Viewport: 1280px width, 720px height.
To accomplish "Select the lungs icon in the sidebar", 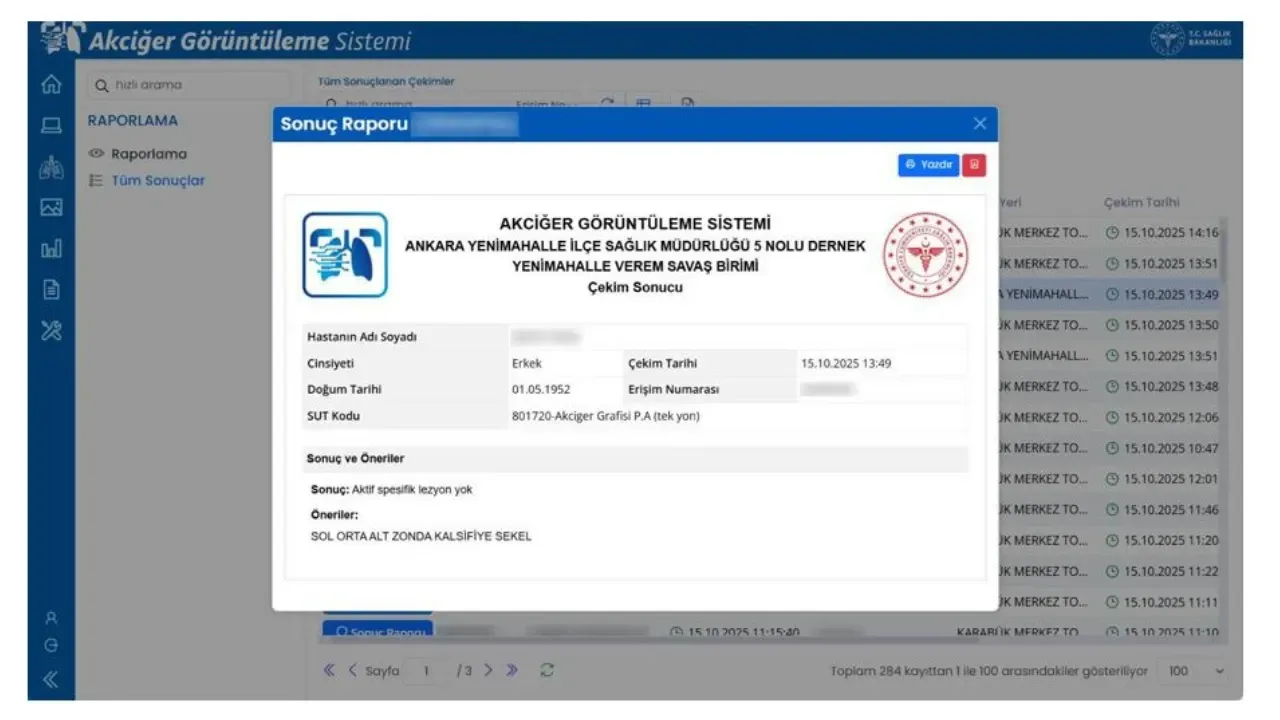I will [x=52, y=168].
